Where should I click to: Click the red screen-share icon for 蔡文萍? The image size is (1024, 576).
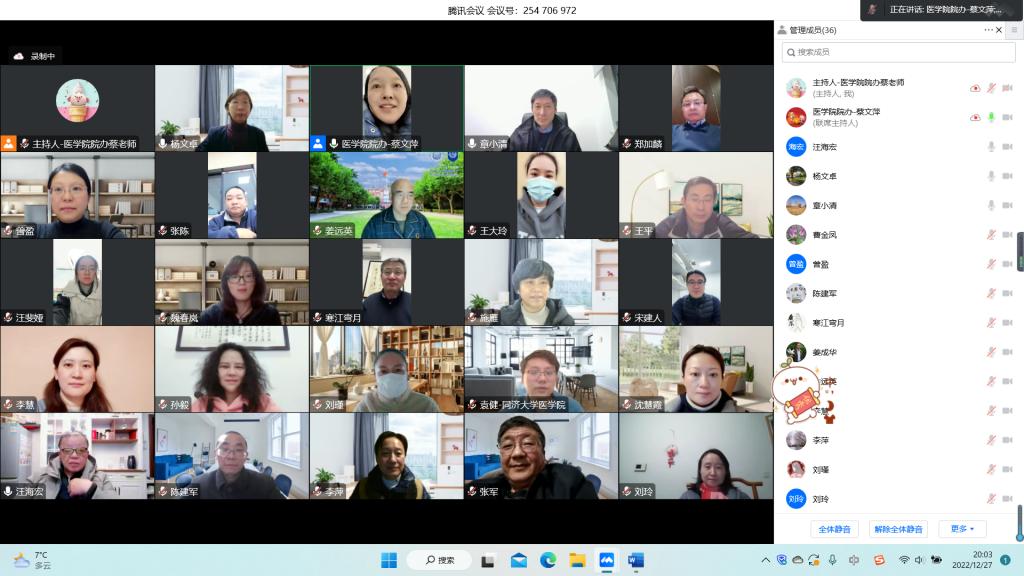[975, 117]
